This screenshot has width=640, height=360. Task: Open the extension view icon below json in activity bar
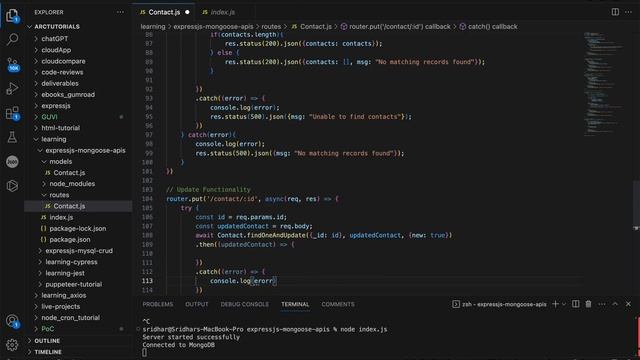12,186
